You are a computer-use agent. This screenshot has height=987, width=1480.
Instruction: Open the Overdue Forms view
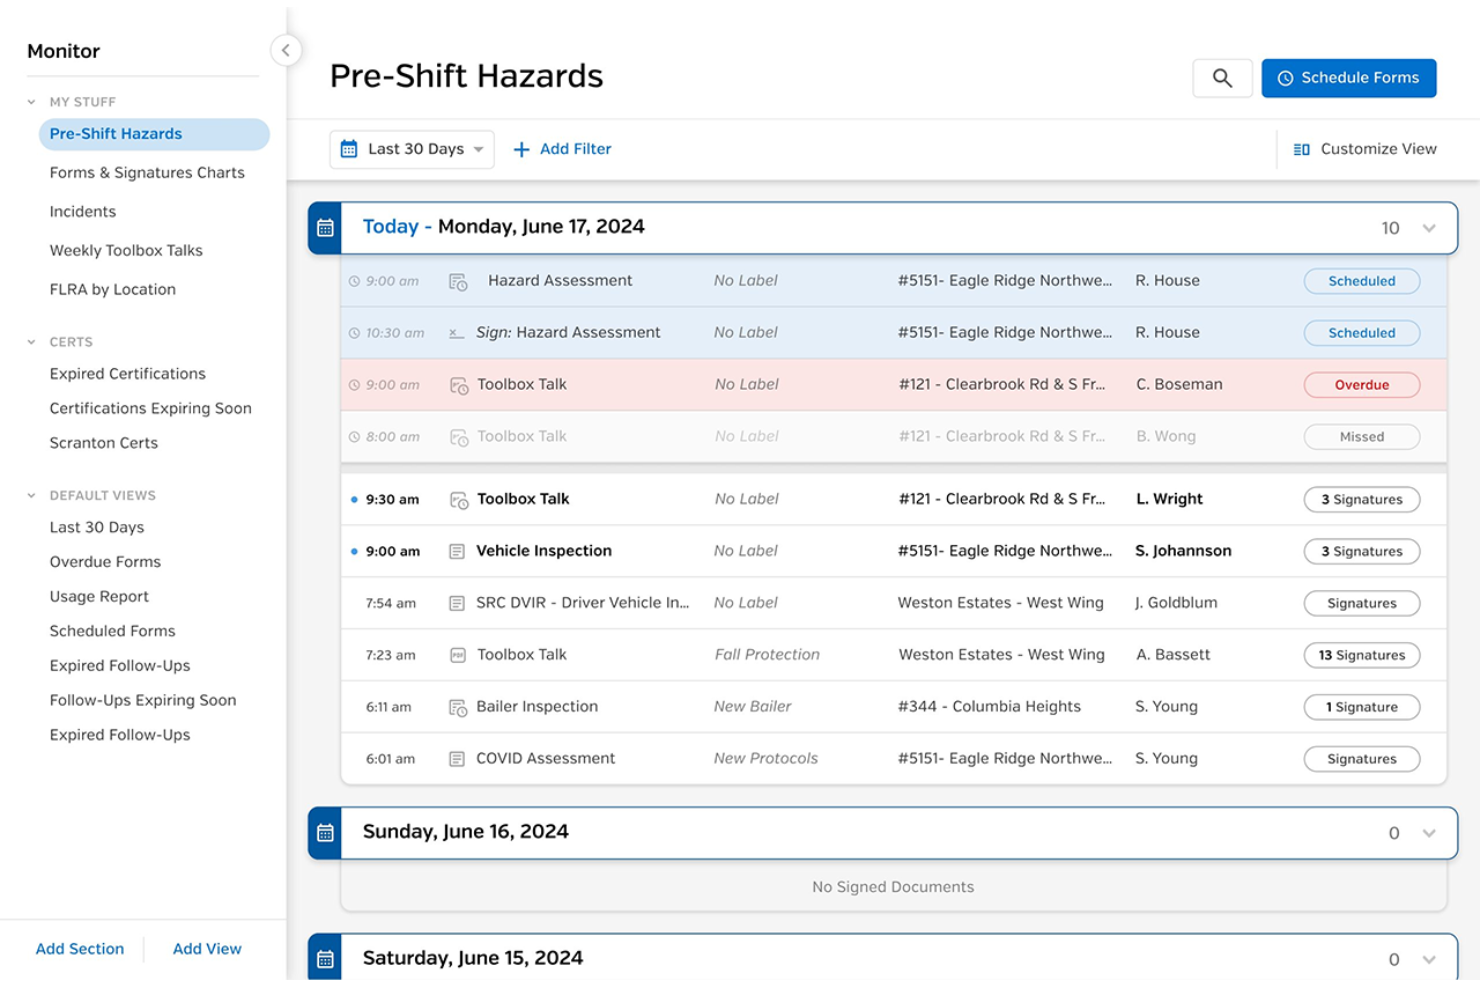(x=104, y=561)
